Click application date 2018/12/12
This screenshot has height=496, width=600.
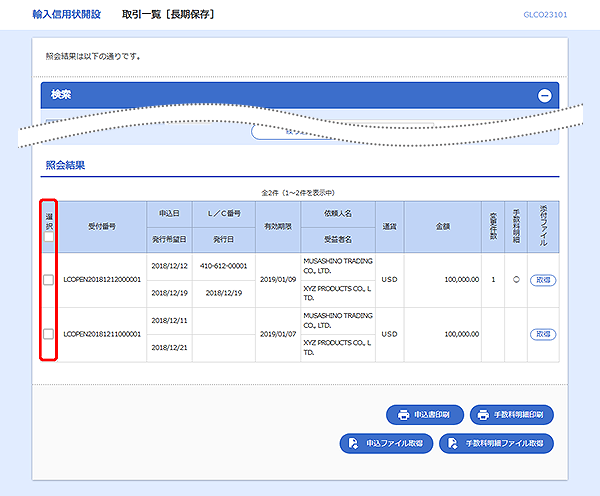(x=170, y=266)
